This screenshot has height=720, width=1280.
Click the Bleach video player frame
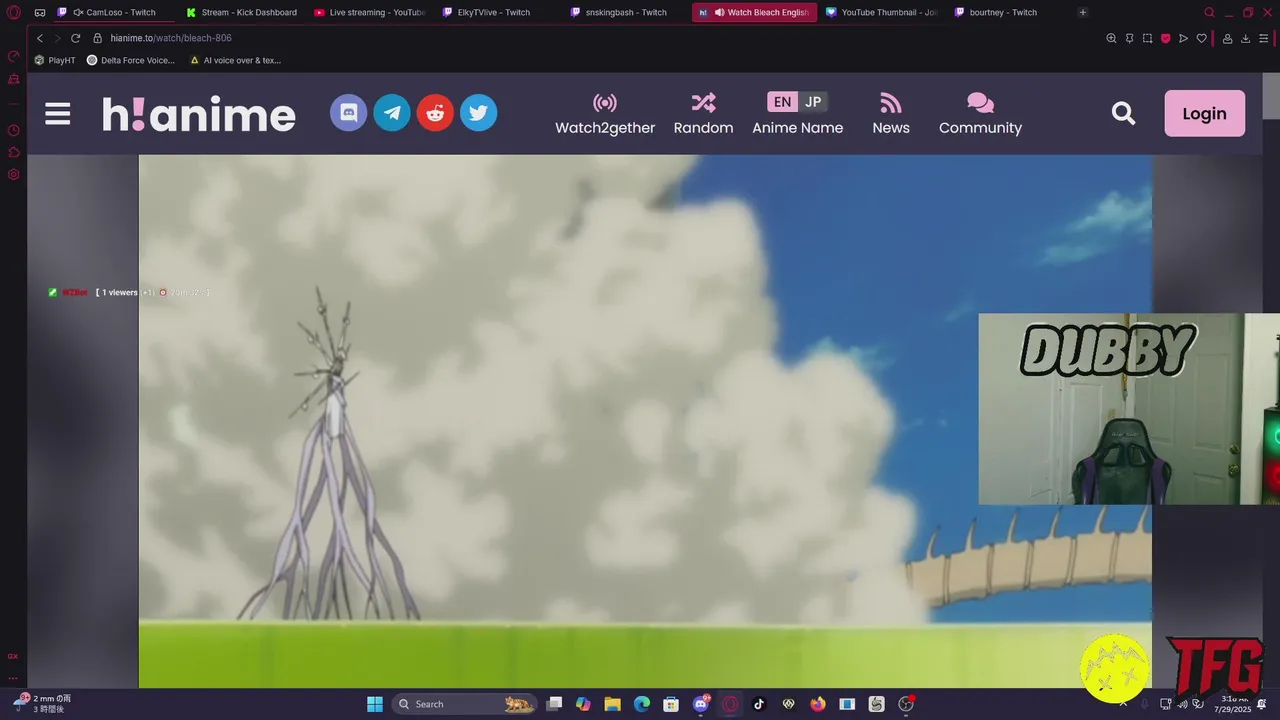645,421
